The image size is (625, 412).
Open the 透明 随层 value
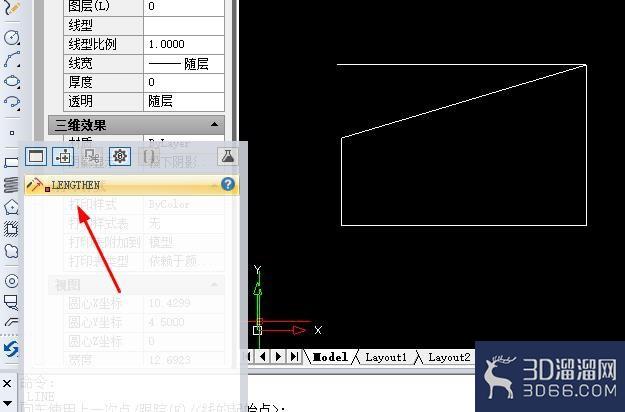(184, 102)
